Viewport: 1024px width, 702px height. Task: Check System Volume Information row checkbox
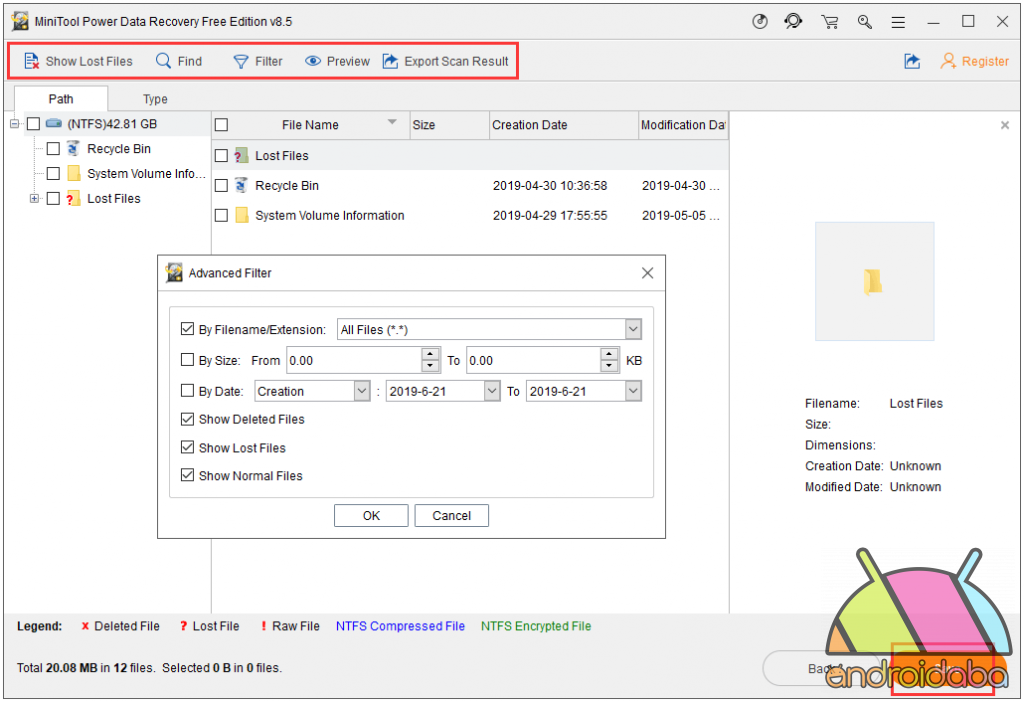221,215
